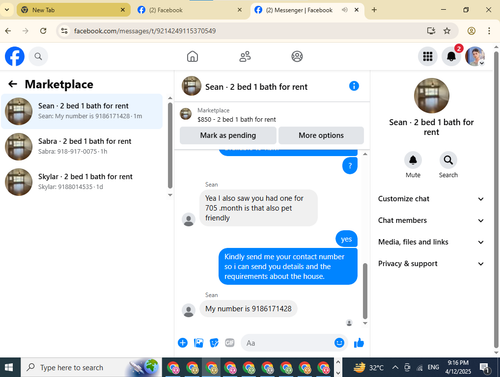Image resolution: width=500 pixels, height=377 pixels.
Task: Choose a sticker icon
Action: (214, 343)
